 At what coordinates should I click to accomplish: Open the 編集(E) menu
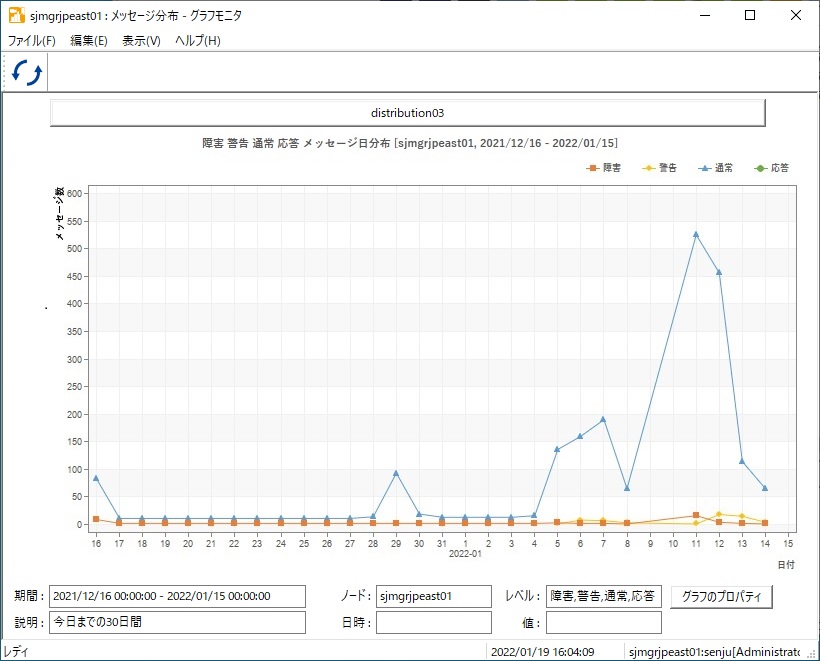[x=89, y=41]
